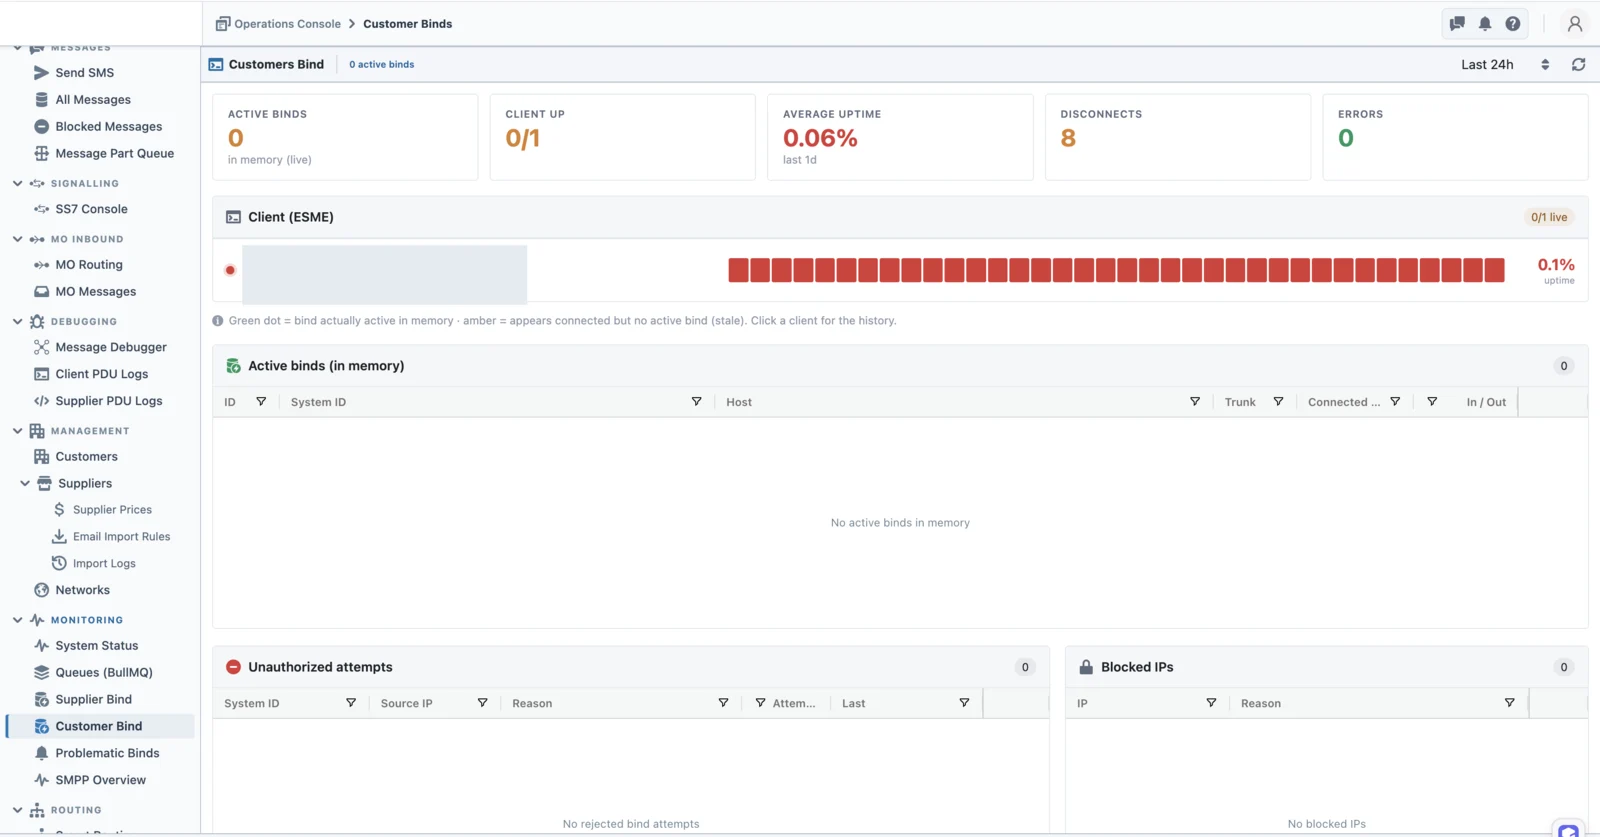
Task: Go to SMPP Overview
Action: click(x=100, y=780)
